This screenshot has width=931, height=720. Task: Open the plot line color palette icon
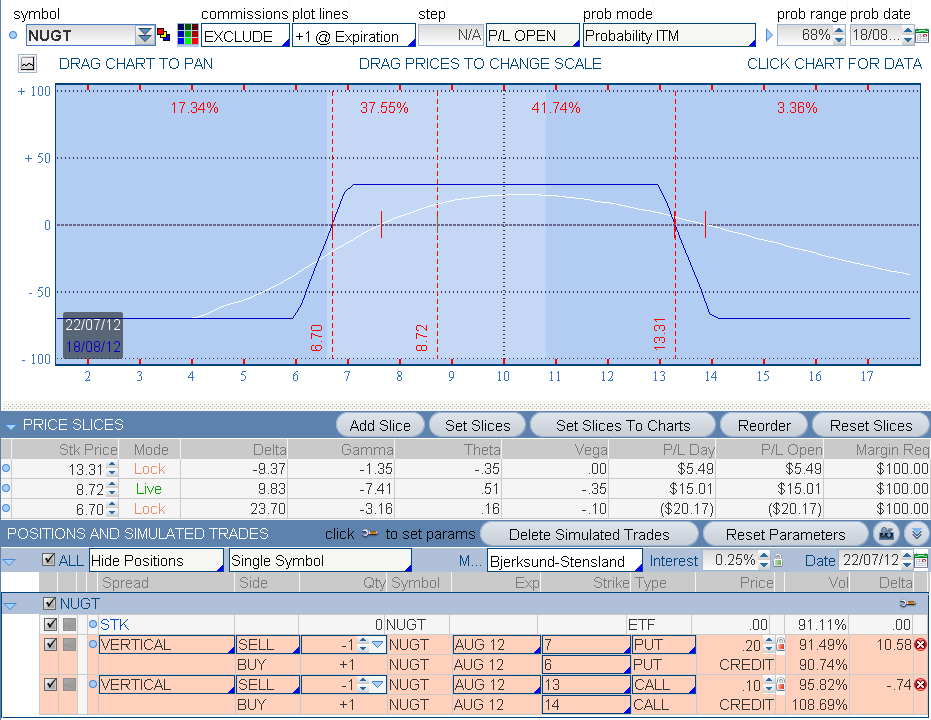coord(187,35)
